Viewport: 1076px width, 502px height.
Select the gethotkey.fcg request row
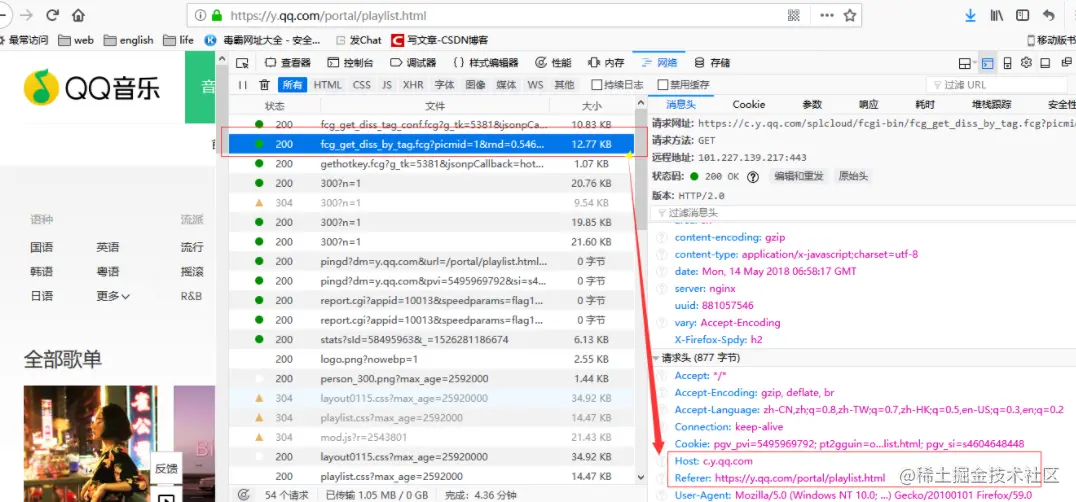pyautogui.click(x=431, y=164)
